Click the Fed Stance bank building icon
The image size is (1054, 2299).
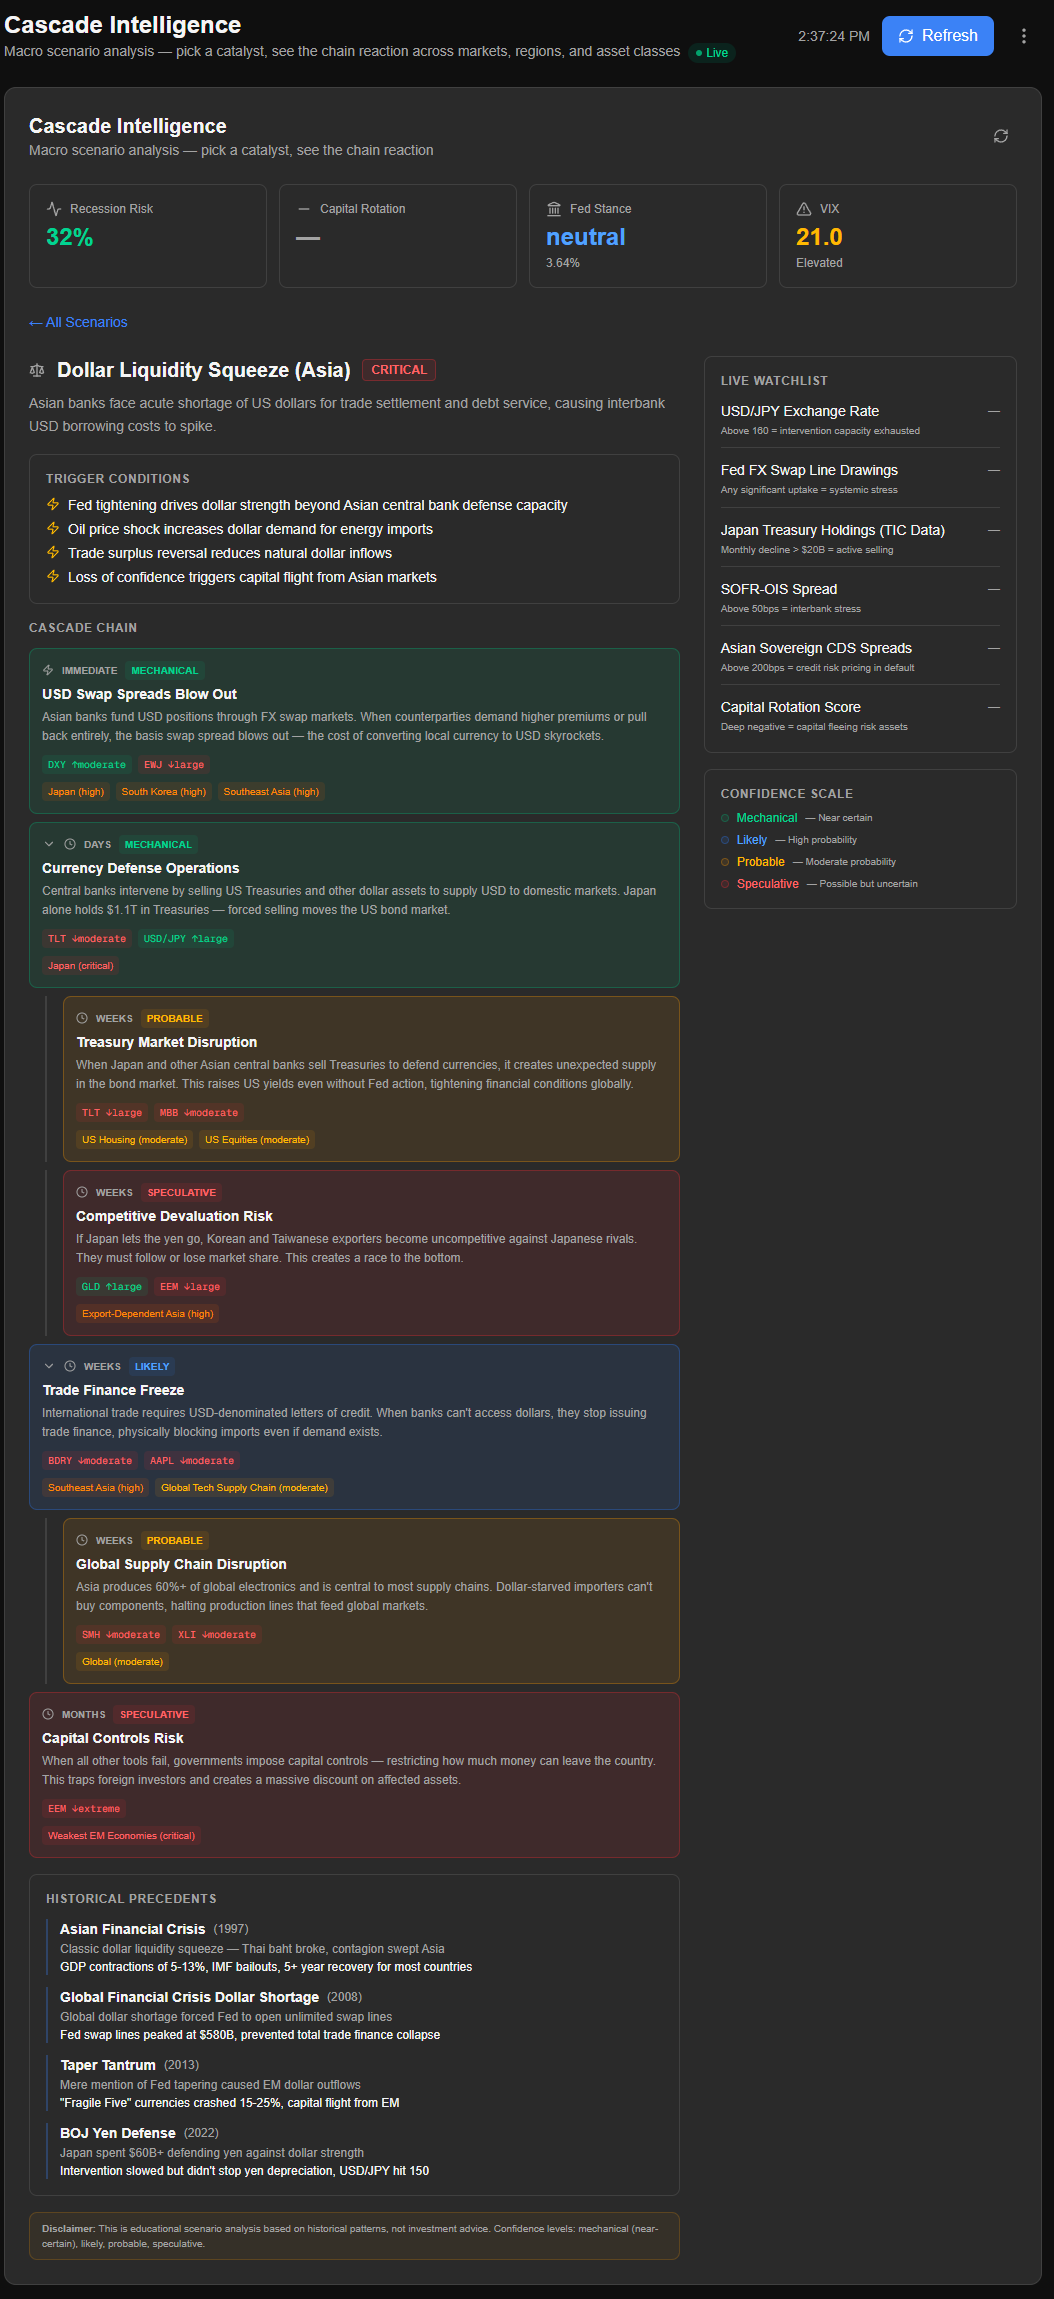pyautogui.click(x=554, y=209)
